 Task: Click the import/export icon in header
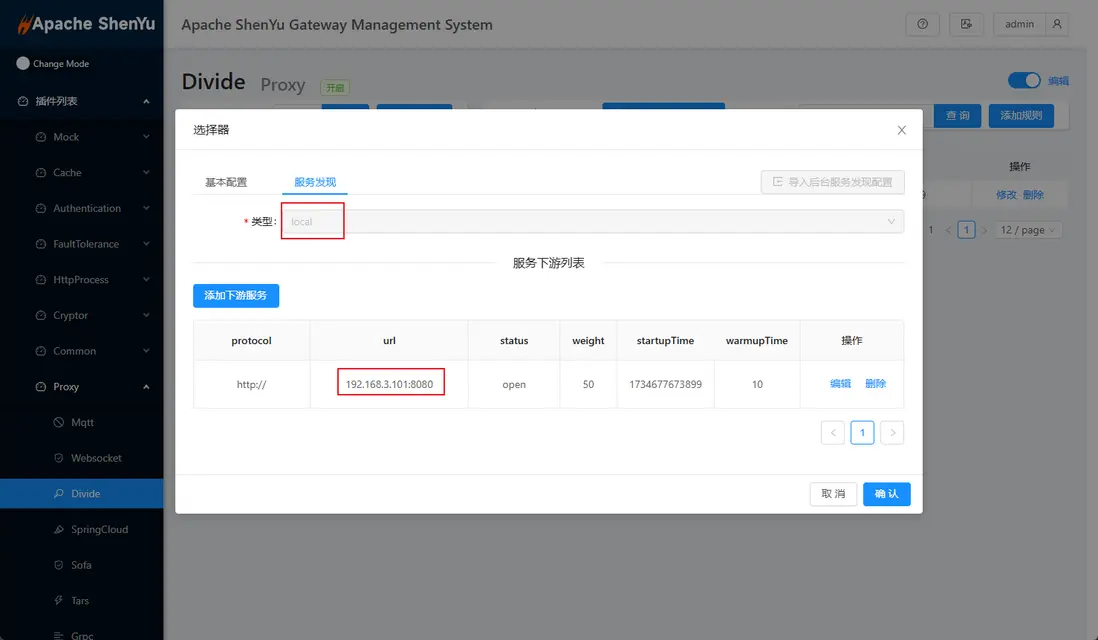[x=966, y=24]
